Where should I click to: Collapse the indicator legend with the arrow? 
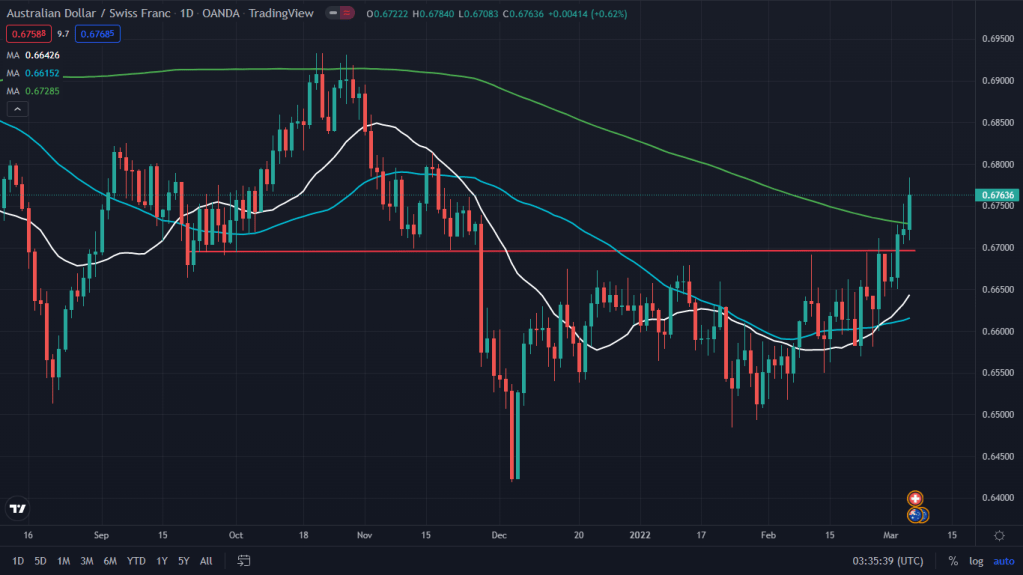pos(16,107)
